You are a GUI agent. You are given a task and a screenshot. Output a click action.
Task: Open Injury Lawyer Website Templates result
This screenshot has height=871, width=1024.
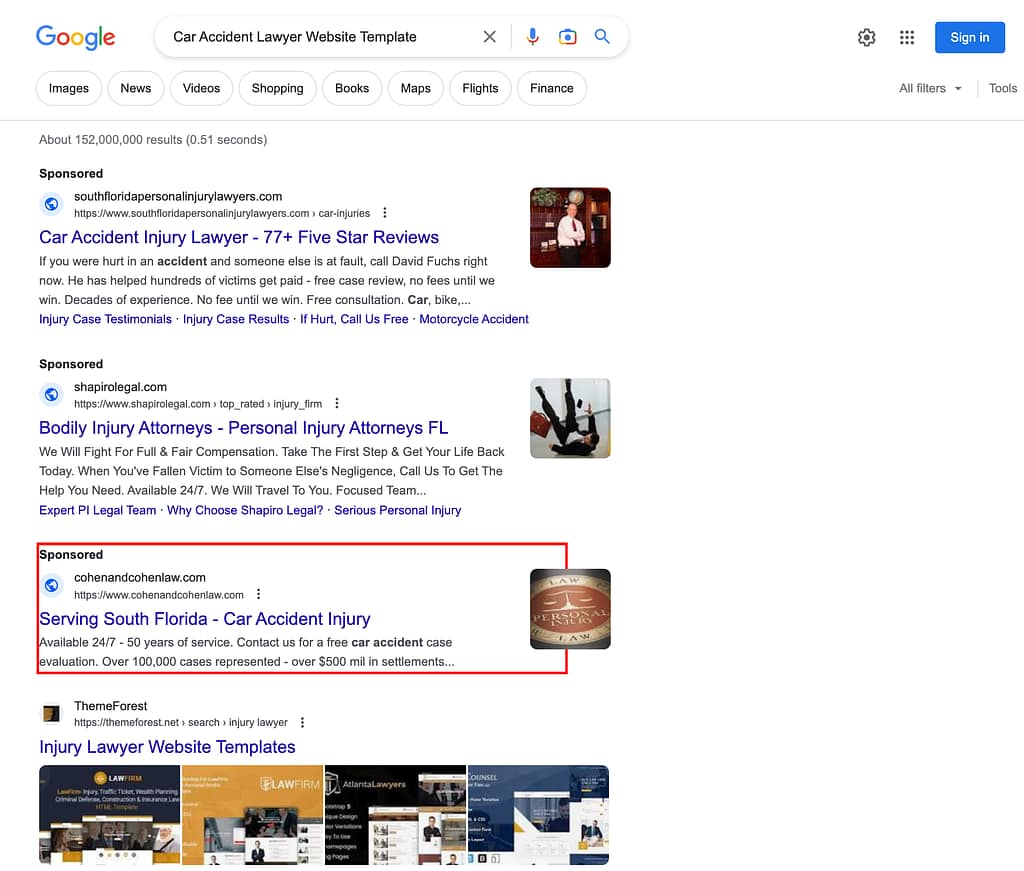(x=167, y=746)
